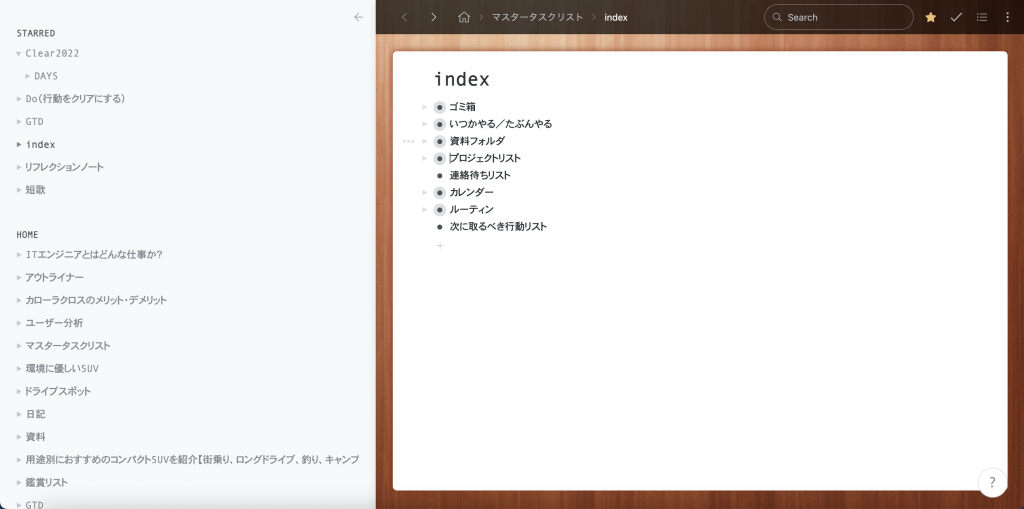Open the three-dot menu beside 資料フォルダ

[408, 141]
